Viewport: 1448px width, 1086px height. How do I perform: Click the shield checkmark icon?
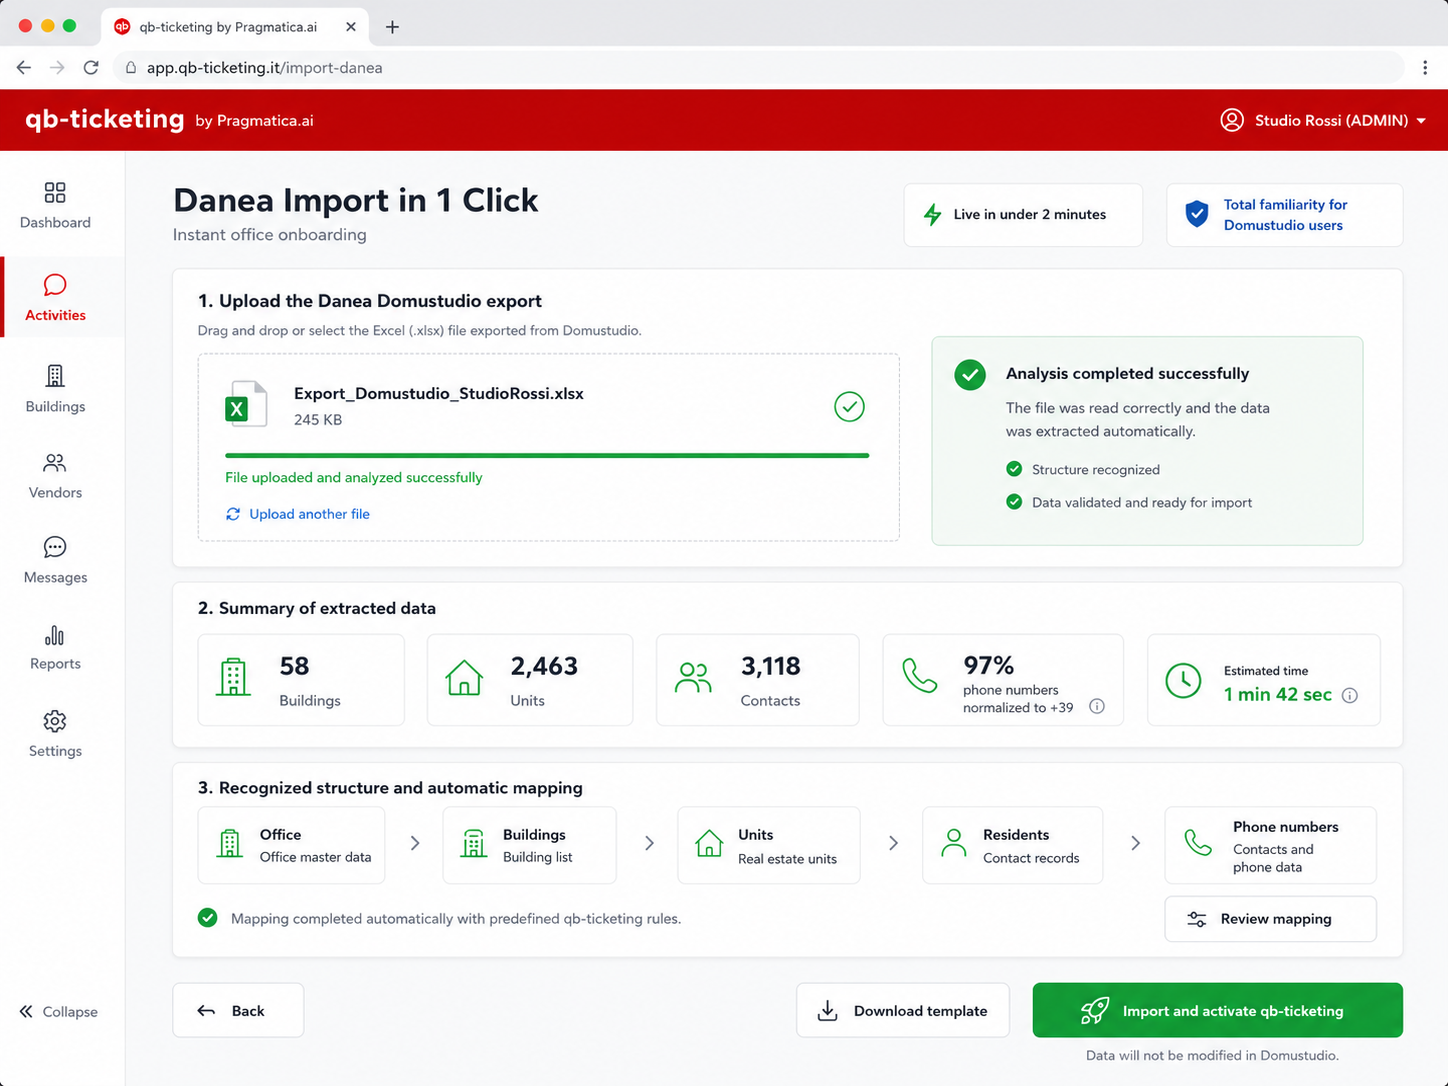click(x=1196, y=214)
